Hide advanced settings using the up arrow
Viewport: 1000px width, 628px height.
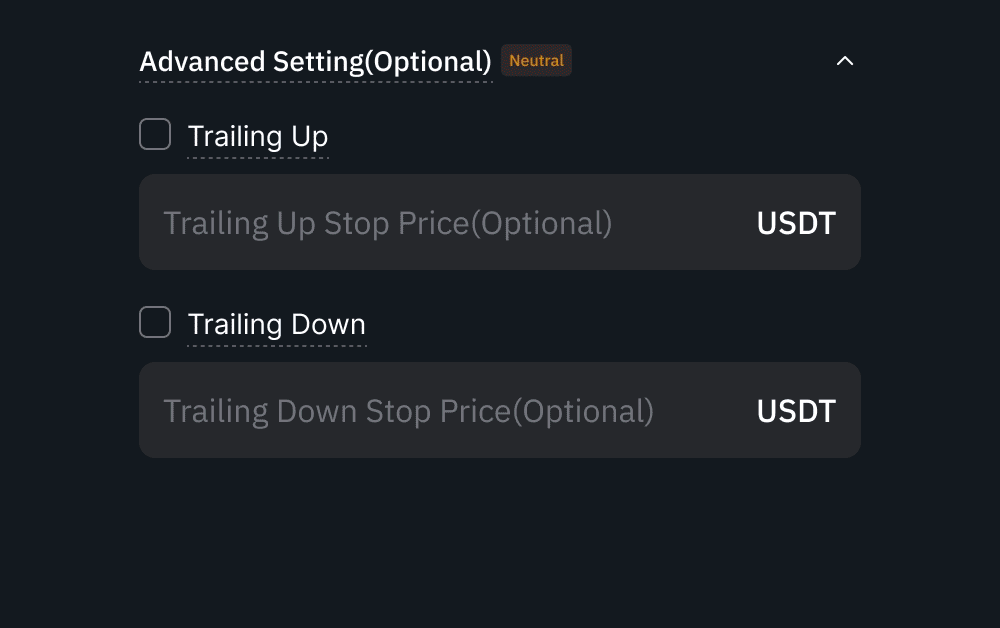845,61
